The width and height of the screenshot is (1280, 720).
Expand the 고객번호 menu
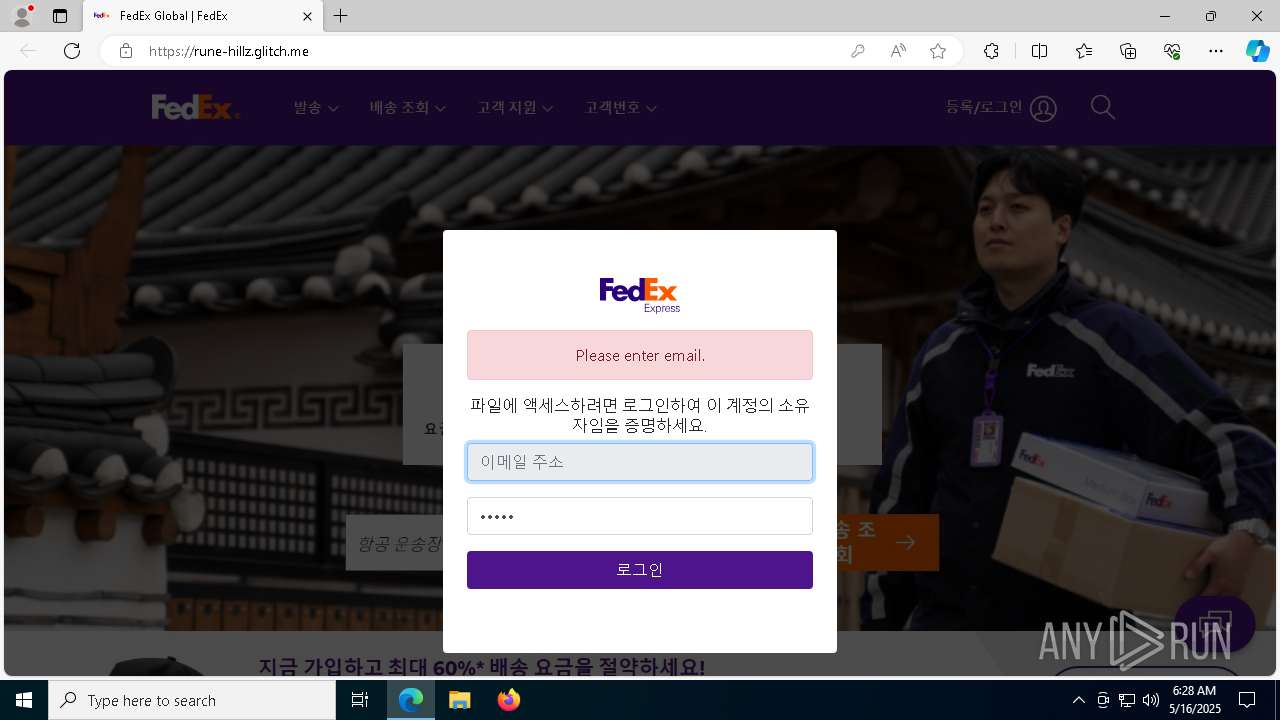[x=621, y=107]
